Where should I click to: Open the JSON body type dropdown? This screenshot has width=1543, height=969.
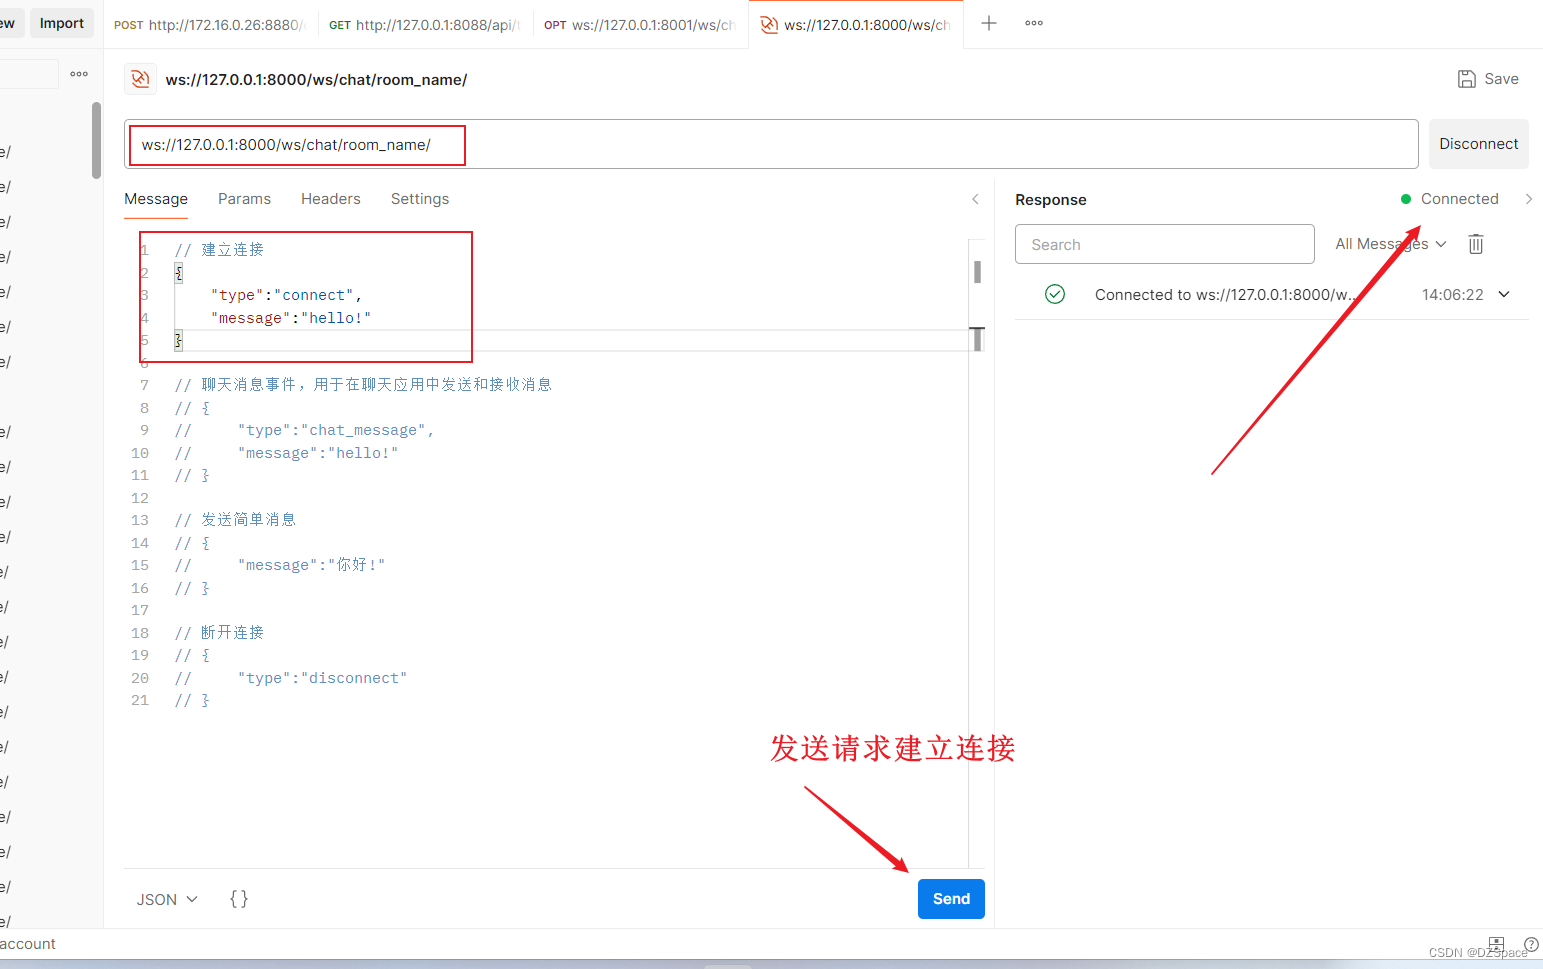tap(166, 898)
